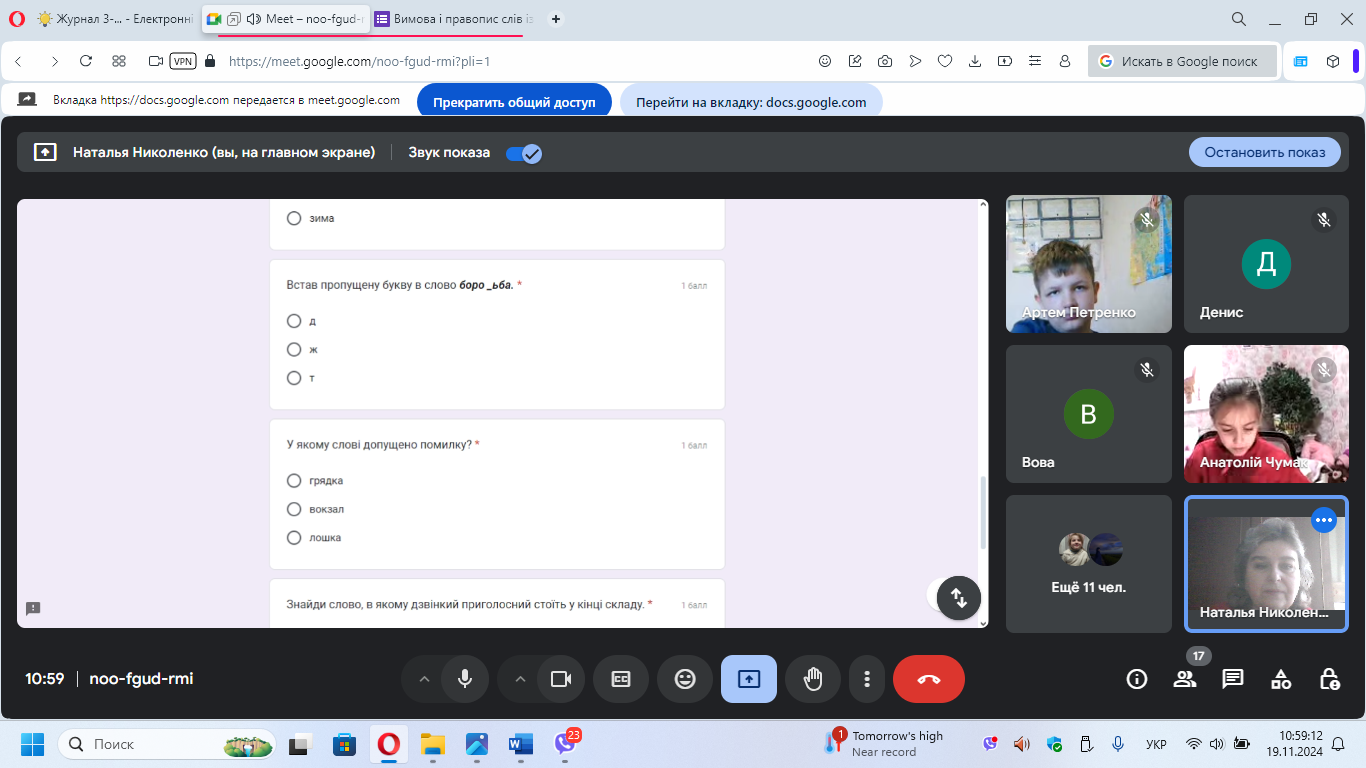Open host controls lock icon

(1329, 679)
